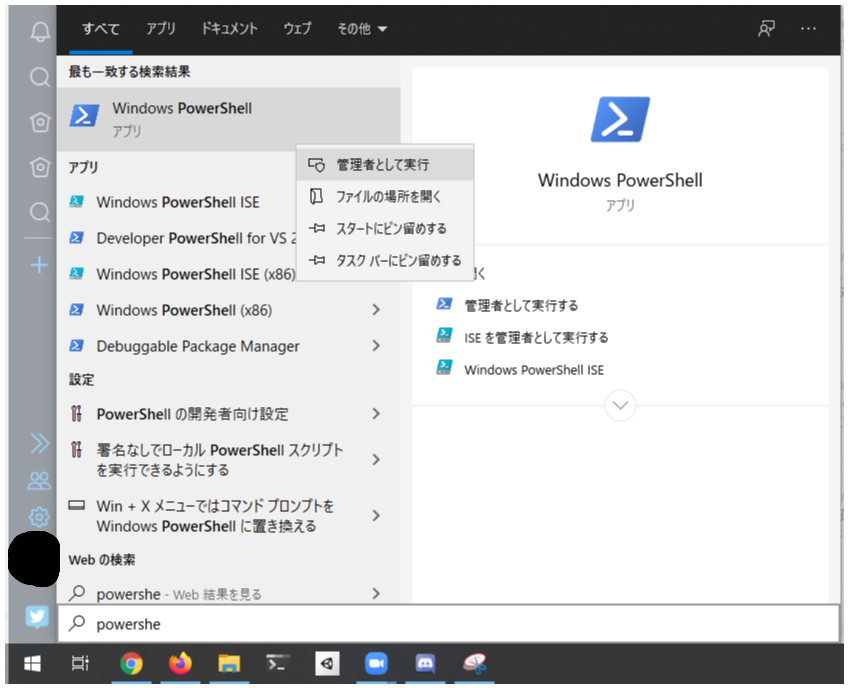848x688 pixels.
Task: Open the terminal icon on the taskbar
Action: [x=278, y=664]
